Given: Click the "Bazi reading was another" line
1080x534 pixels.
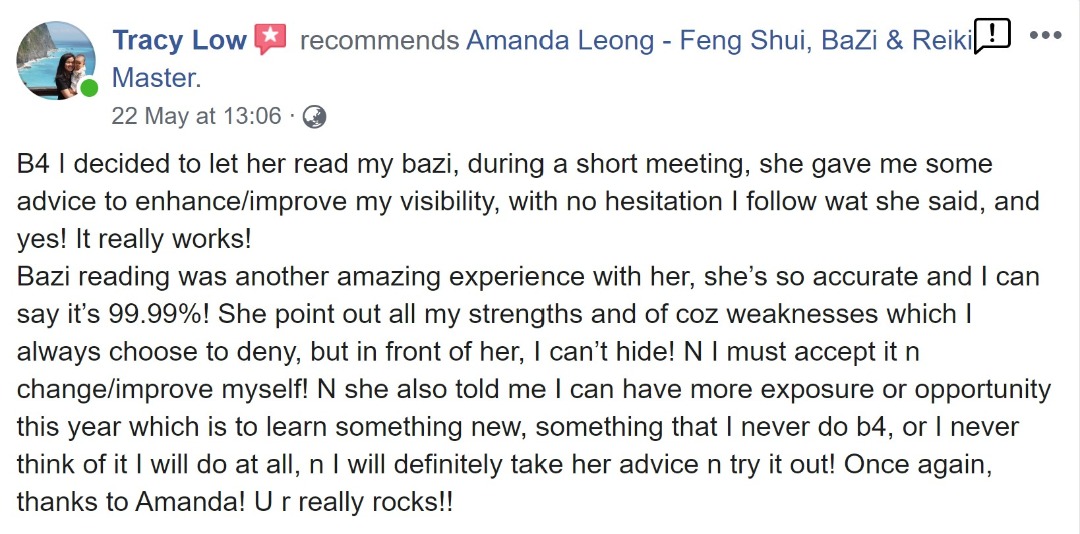Looking at the screenshot, I should click(528, 276).
